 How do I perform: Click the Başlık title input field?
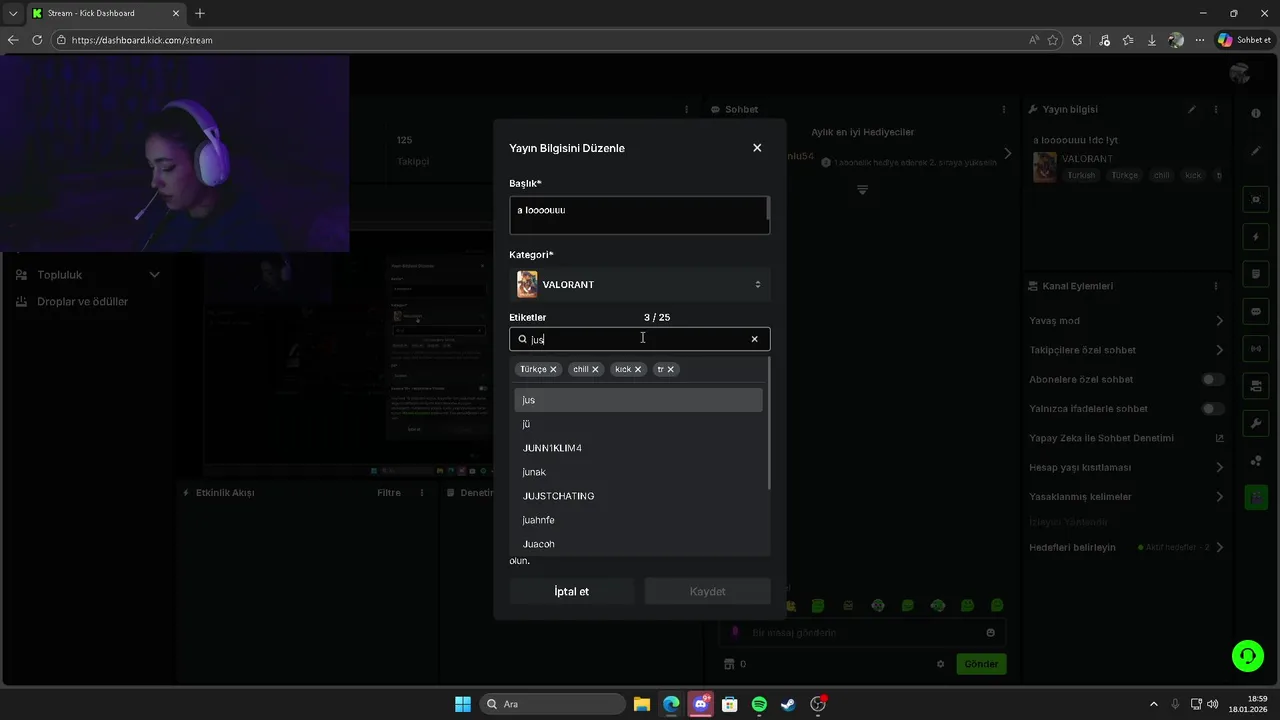coord(640,215)
